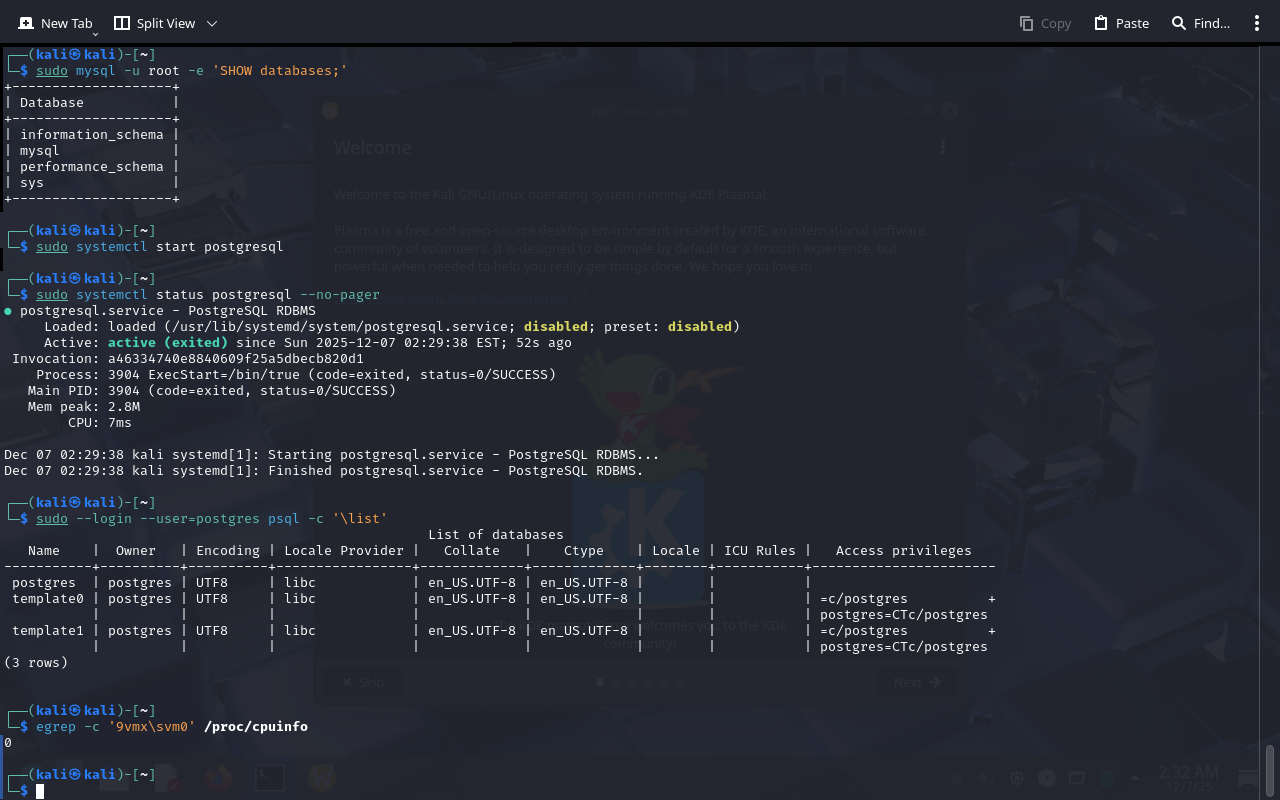Open a new terminal tab
1280x800 pixels.
click(x=56, y=23)
